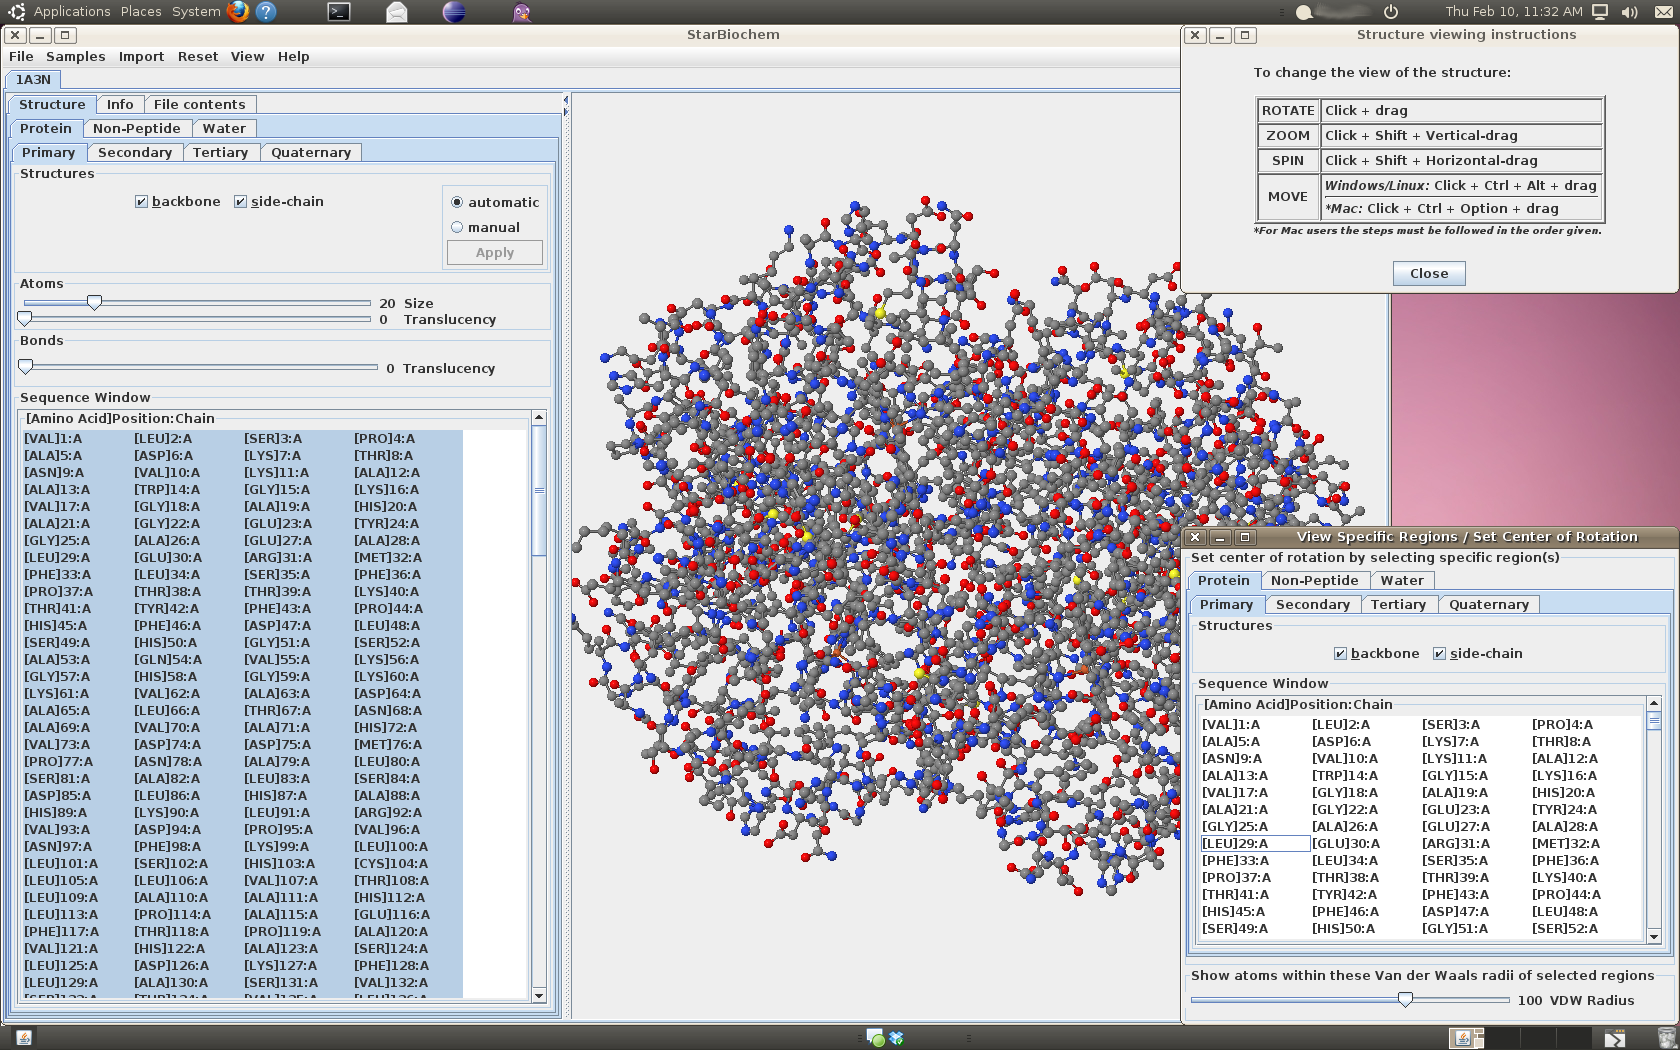Open the mail envelope icon in top panel

(x=397, y=12)
